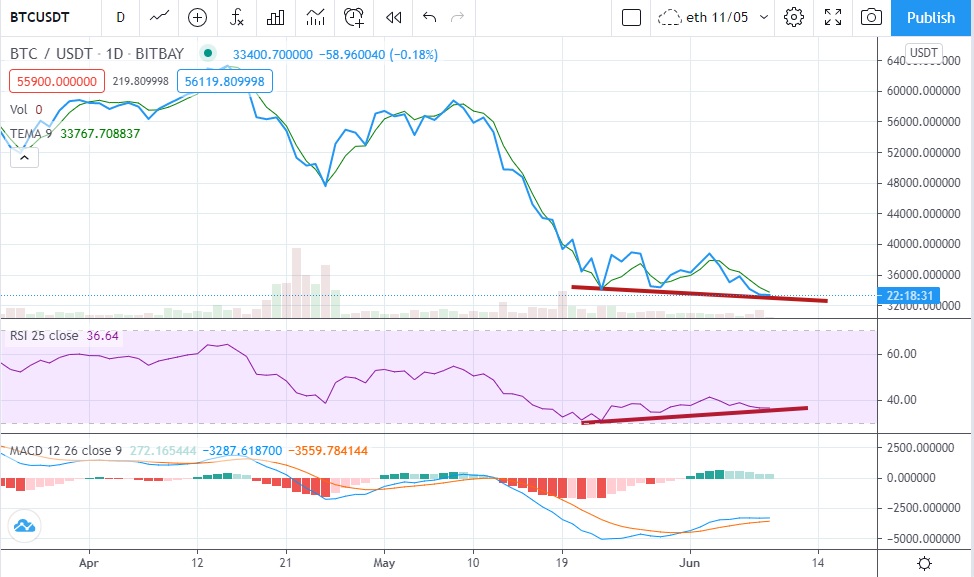
Task: Start bar replay with the rewind icon
Action: click(394, 17)
